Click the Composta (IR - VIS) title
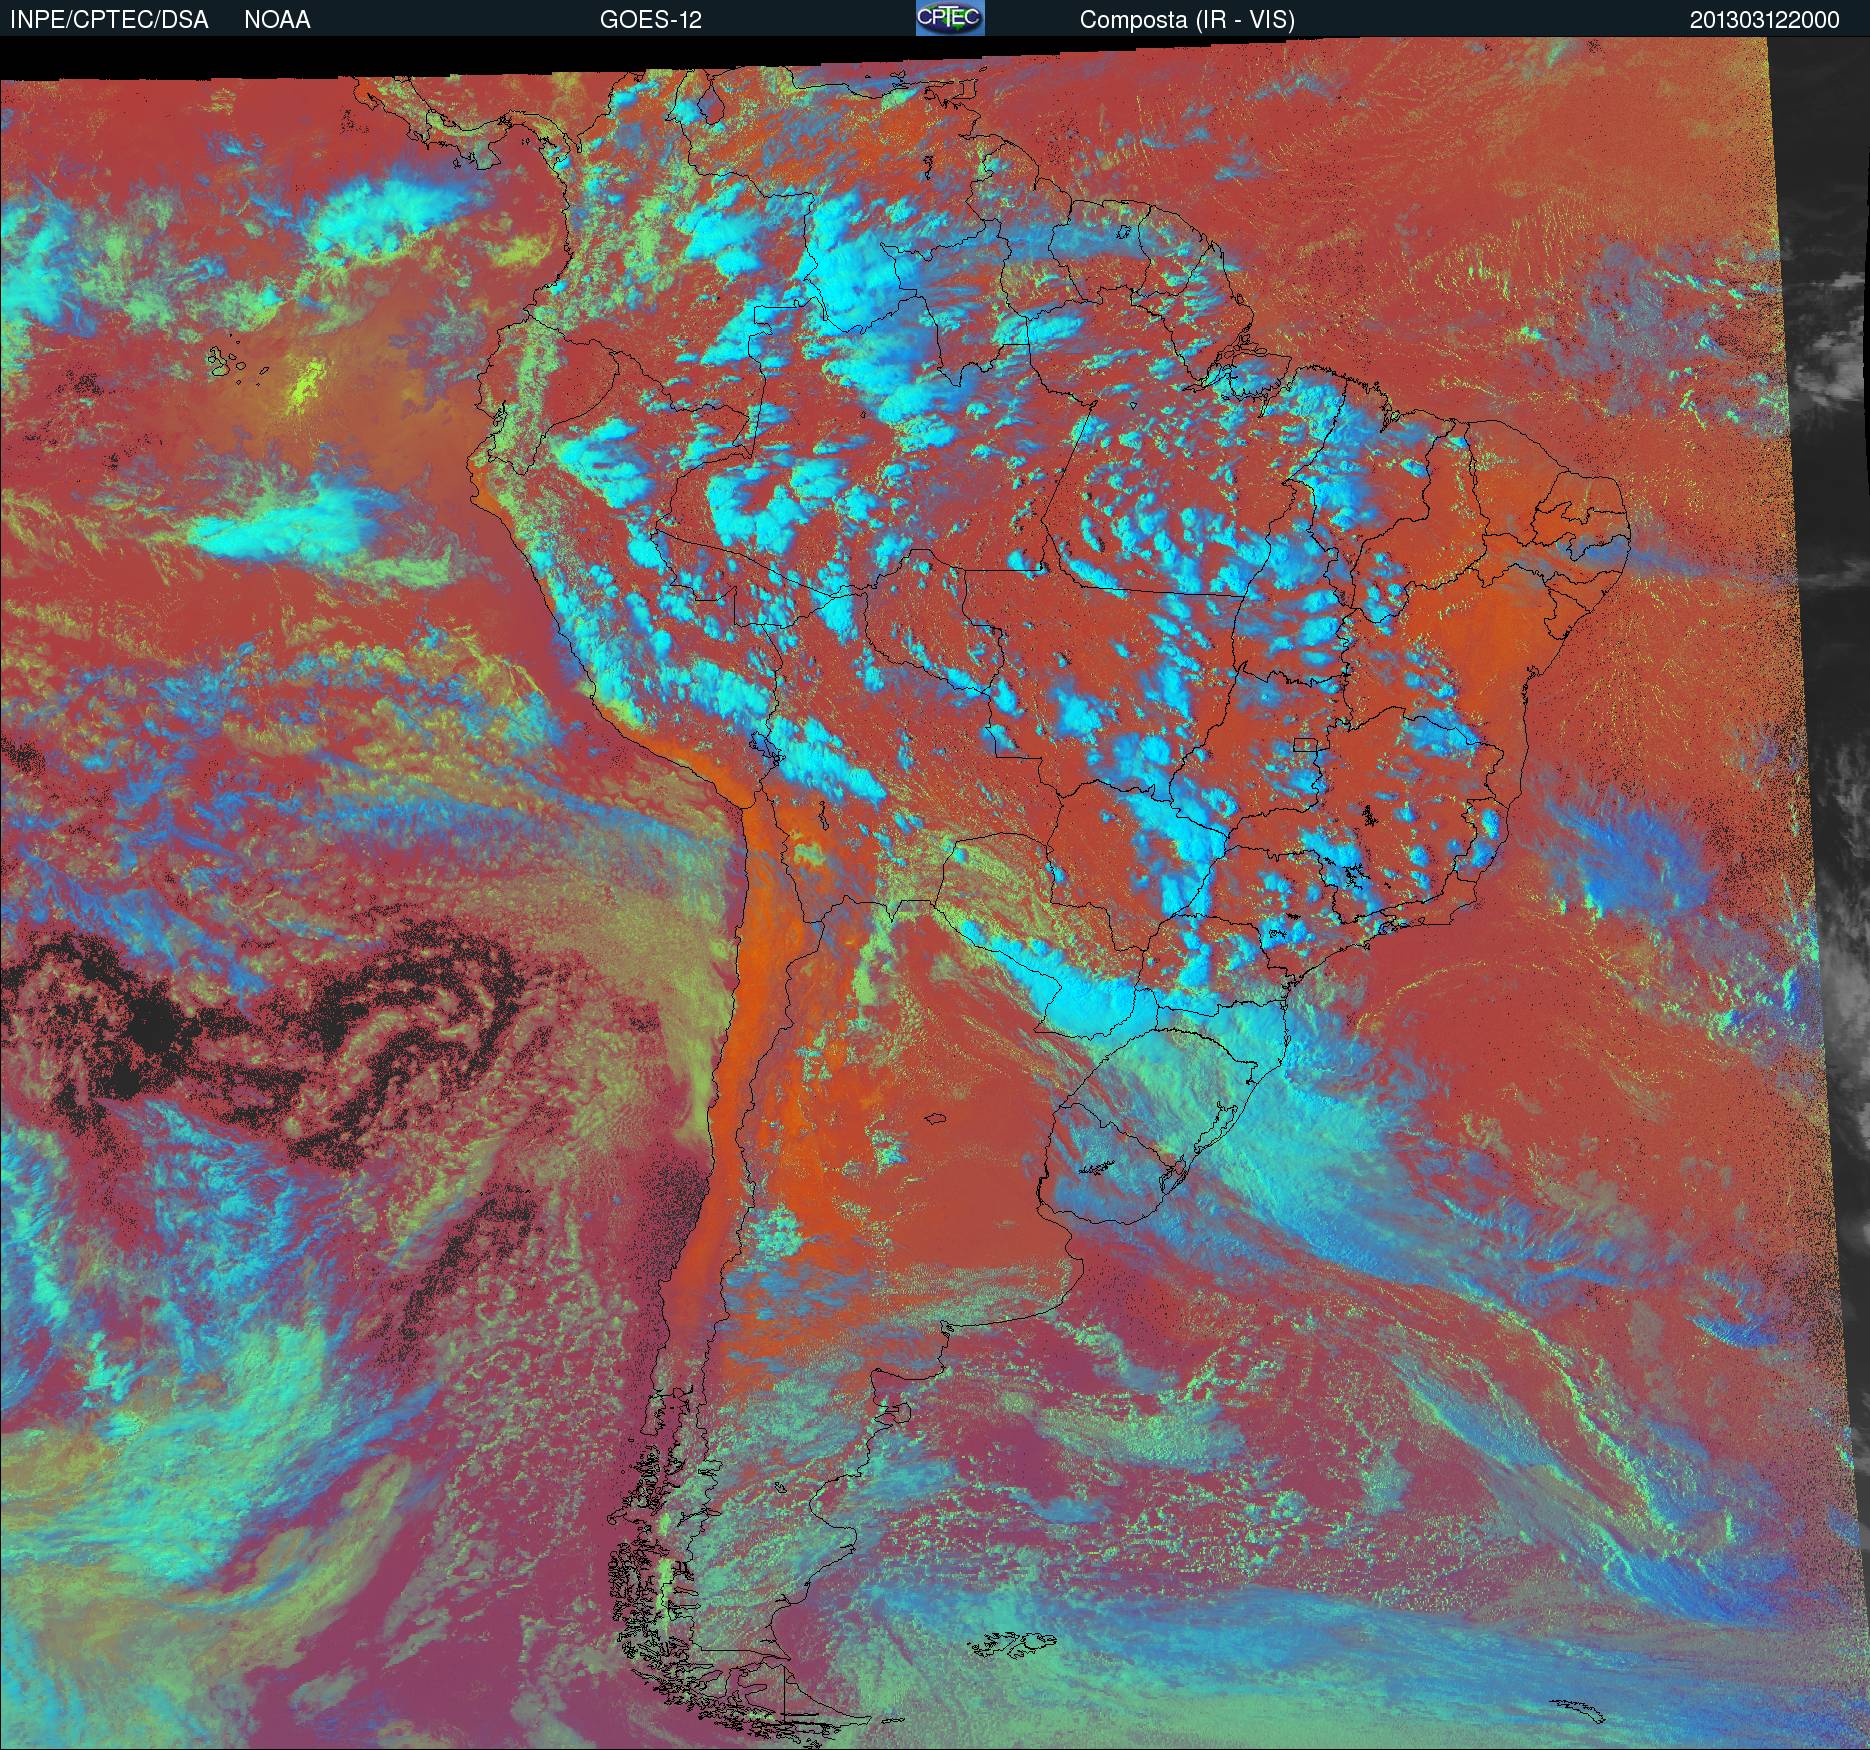Image resolution: width=1870 pixels, height=1750 pixels. point(1187,20)
